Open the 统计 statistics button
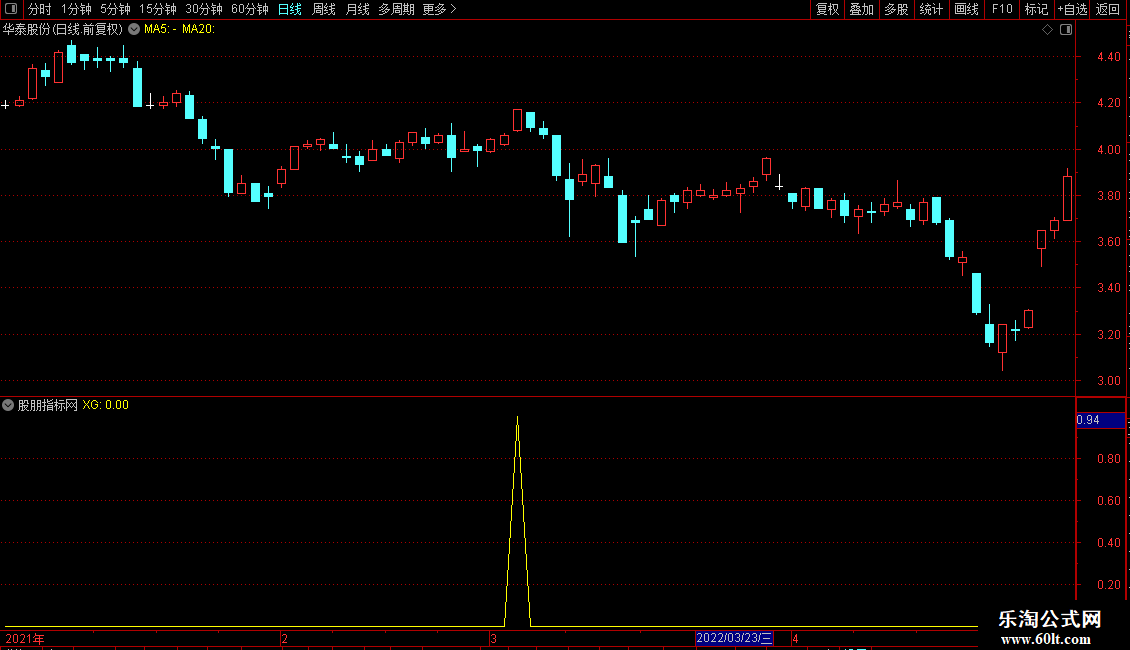The image size is (1130, 650). (931, 9)
